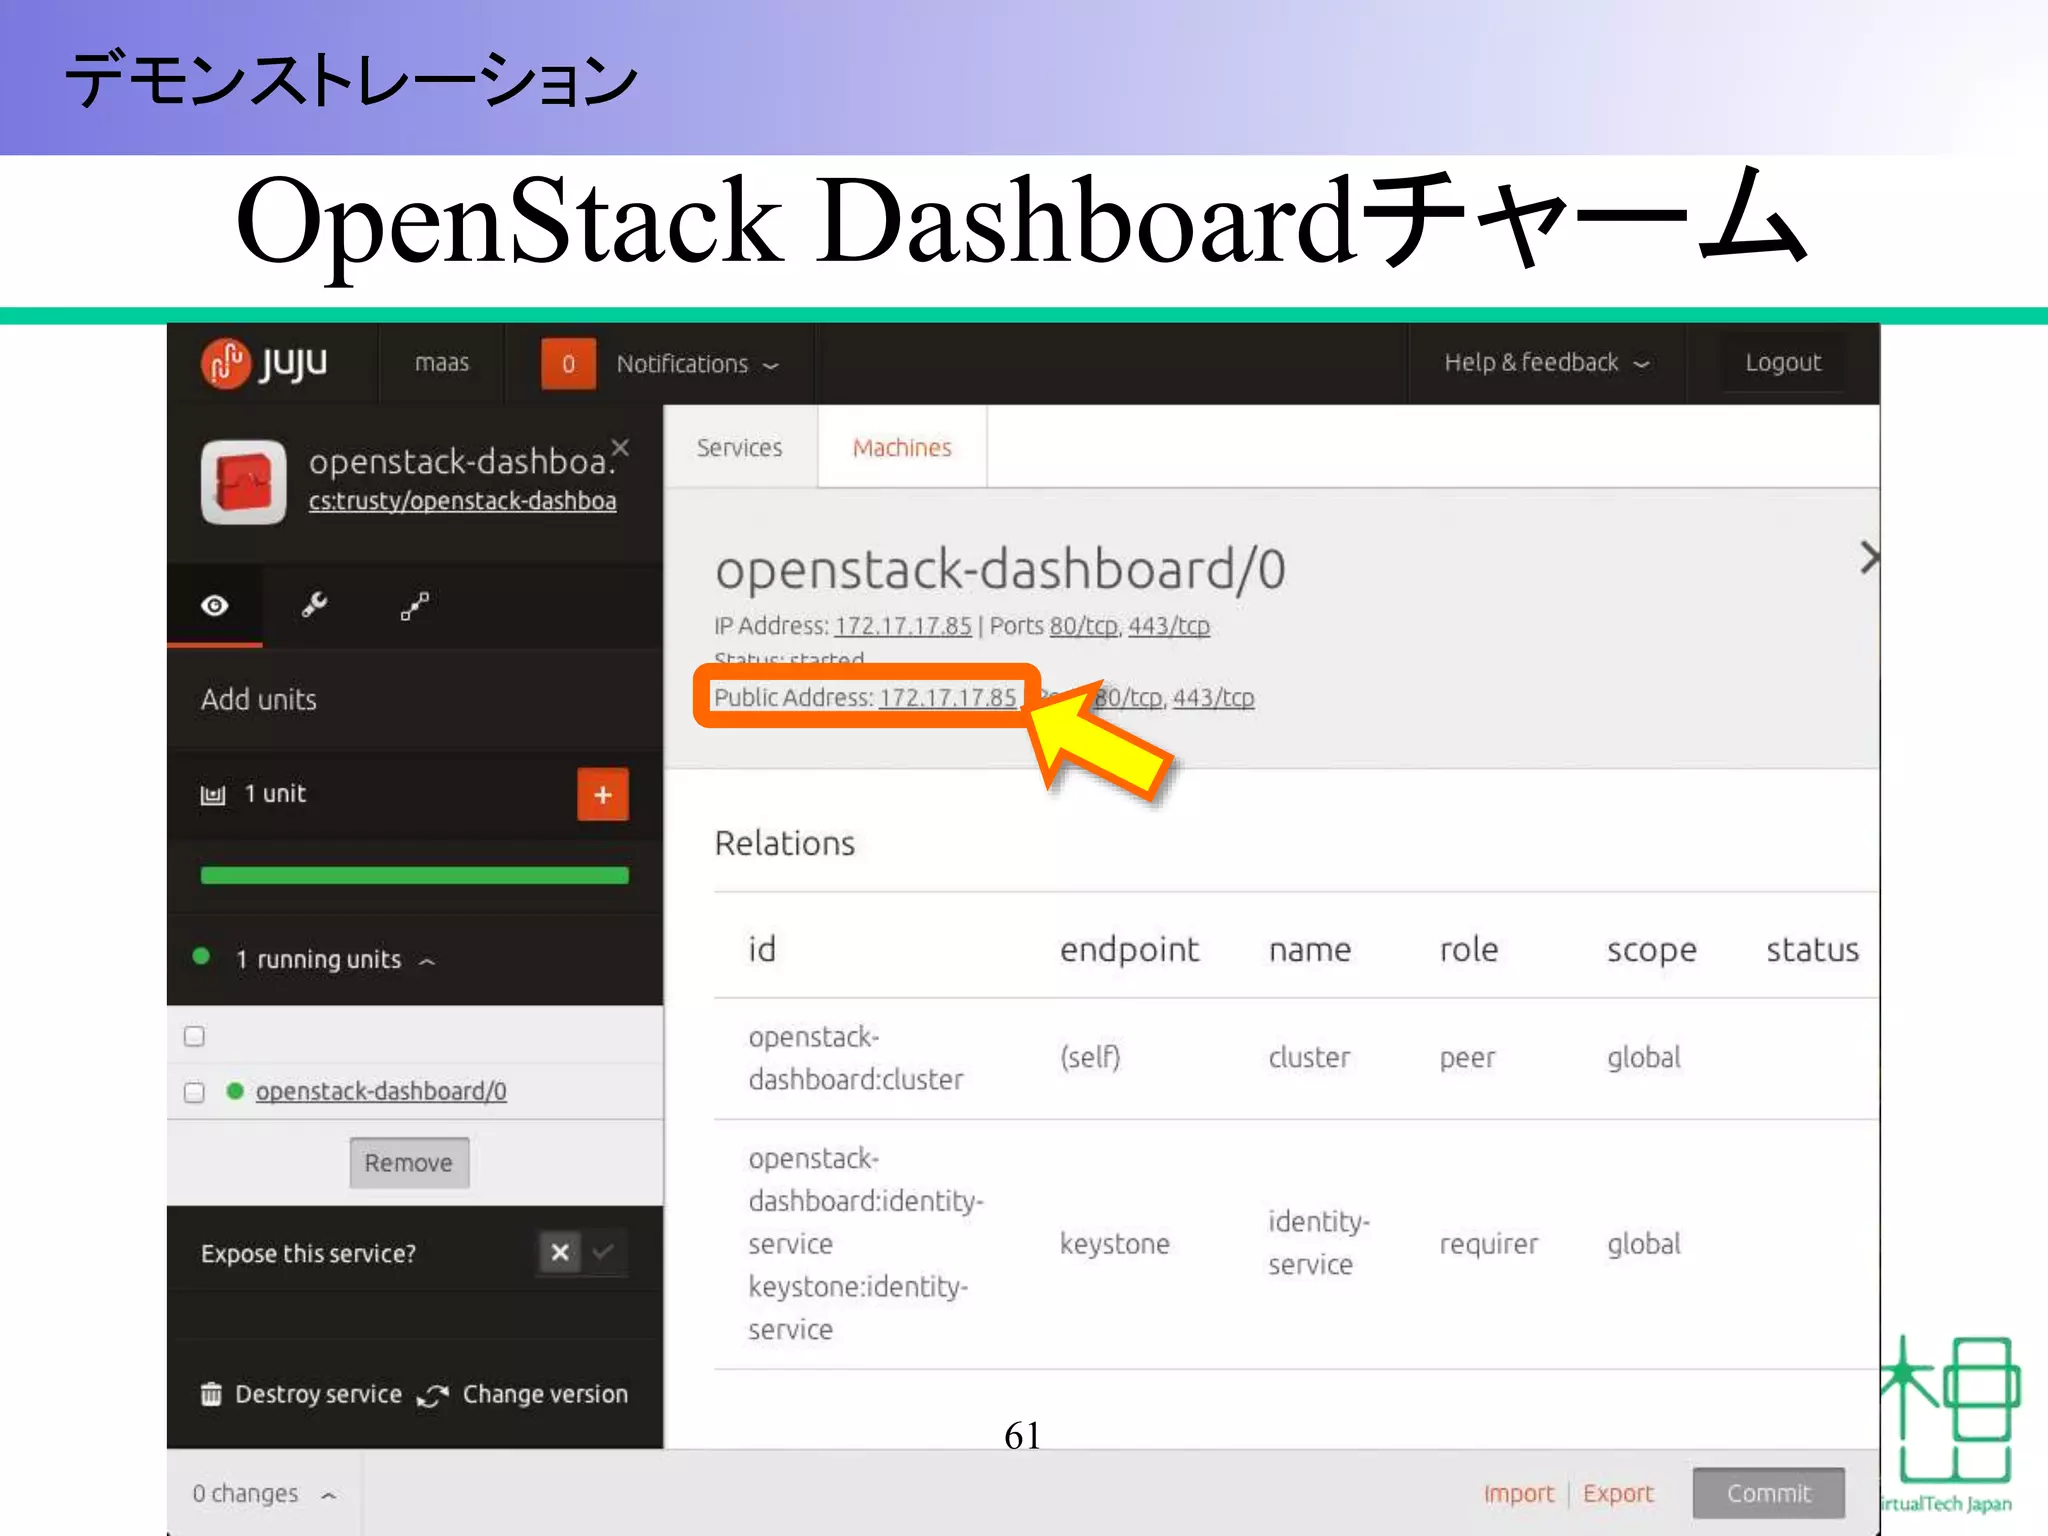
Task: Switch to the Services tab
Action: pos(739,447)
